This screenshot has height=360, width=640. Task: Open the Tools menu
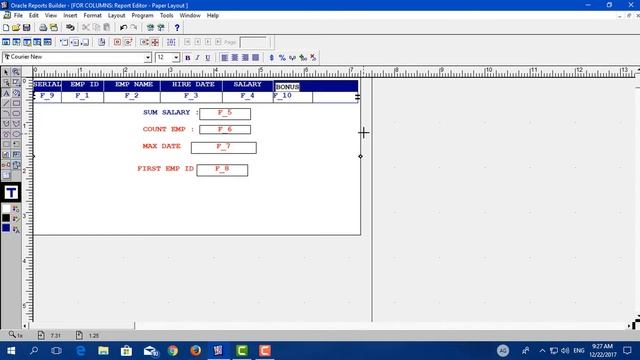point(166,16)
